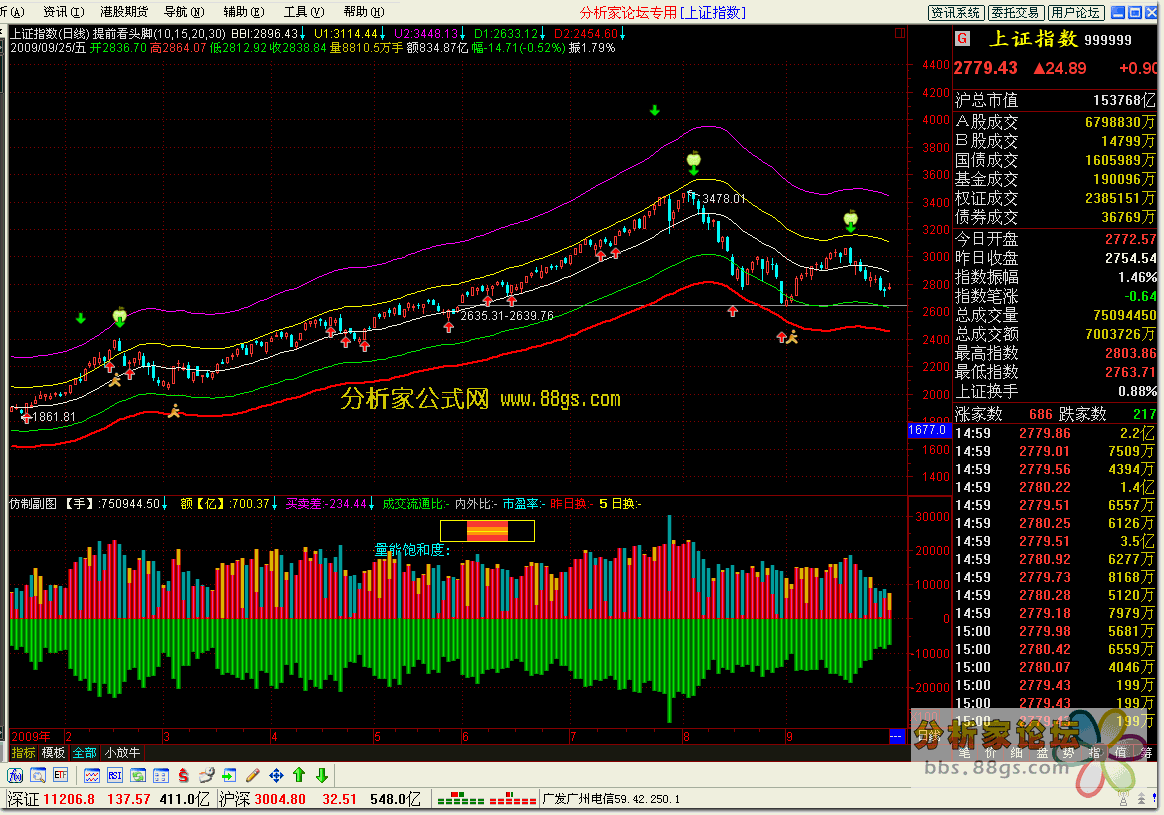Select the 全部 tab
This screenshot has height=815, width=1164.
(85, 753)
